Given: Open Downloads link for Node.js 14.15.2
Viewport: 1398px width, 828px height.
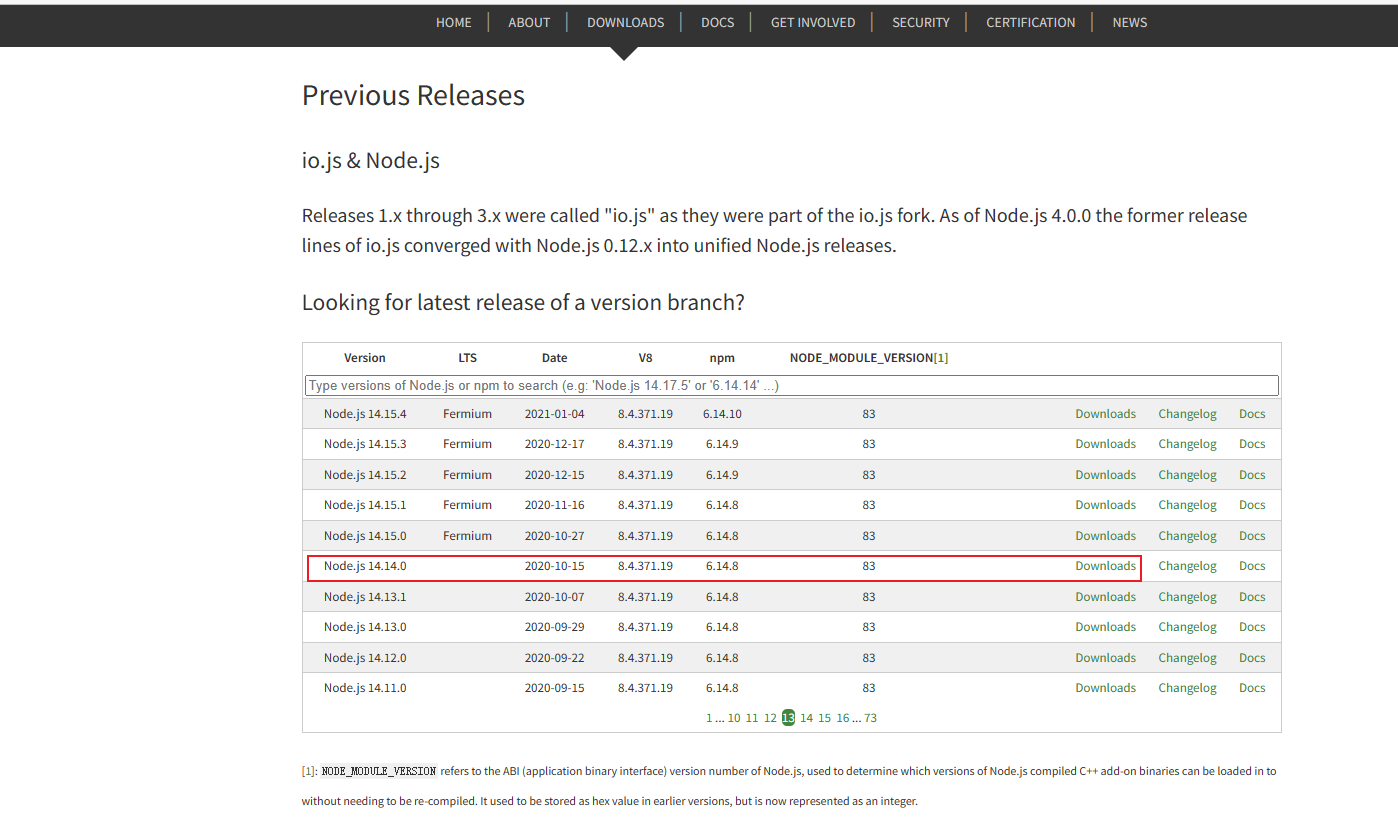Looking at the screenshot, I should click(1106, 475).
